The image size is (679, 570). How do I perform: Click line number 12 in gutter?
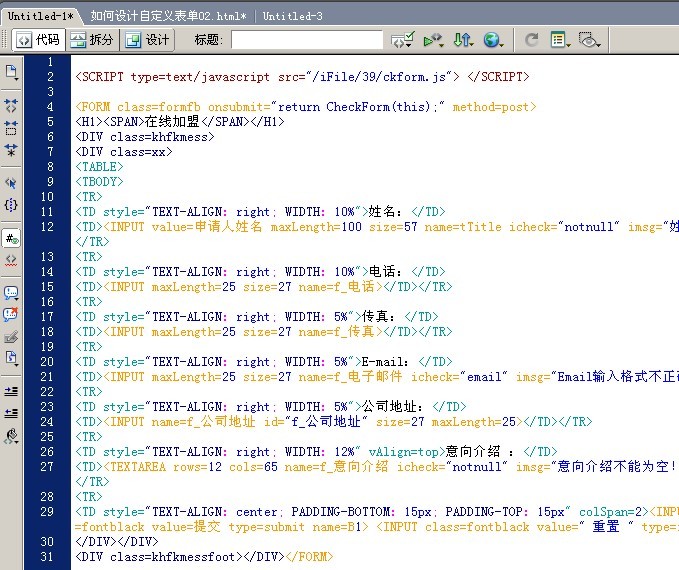pos(48,227)
